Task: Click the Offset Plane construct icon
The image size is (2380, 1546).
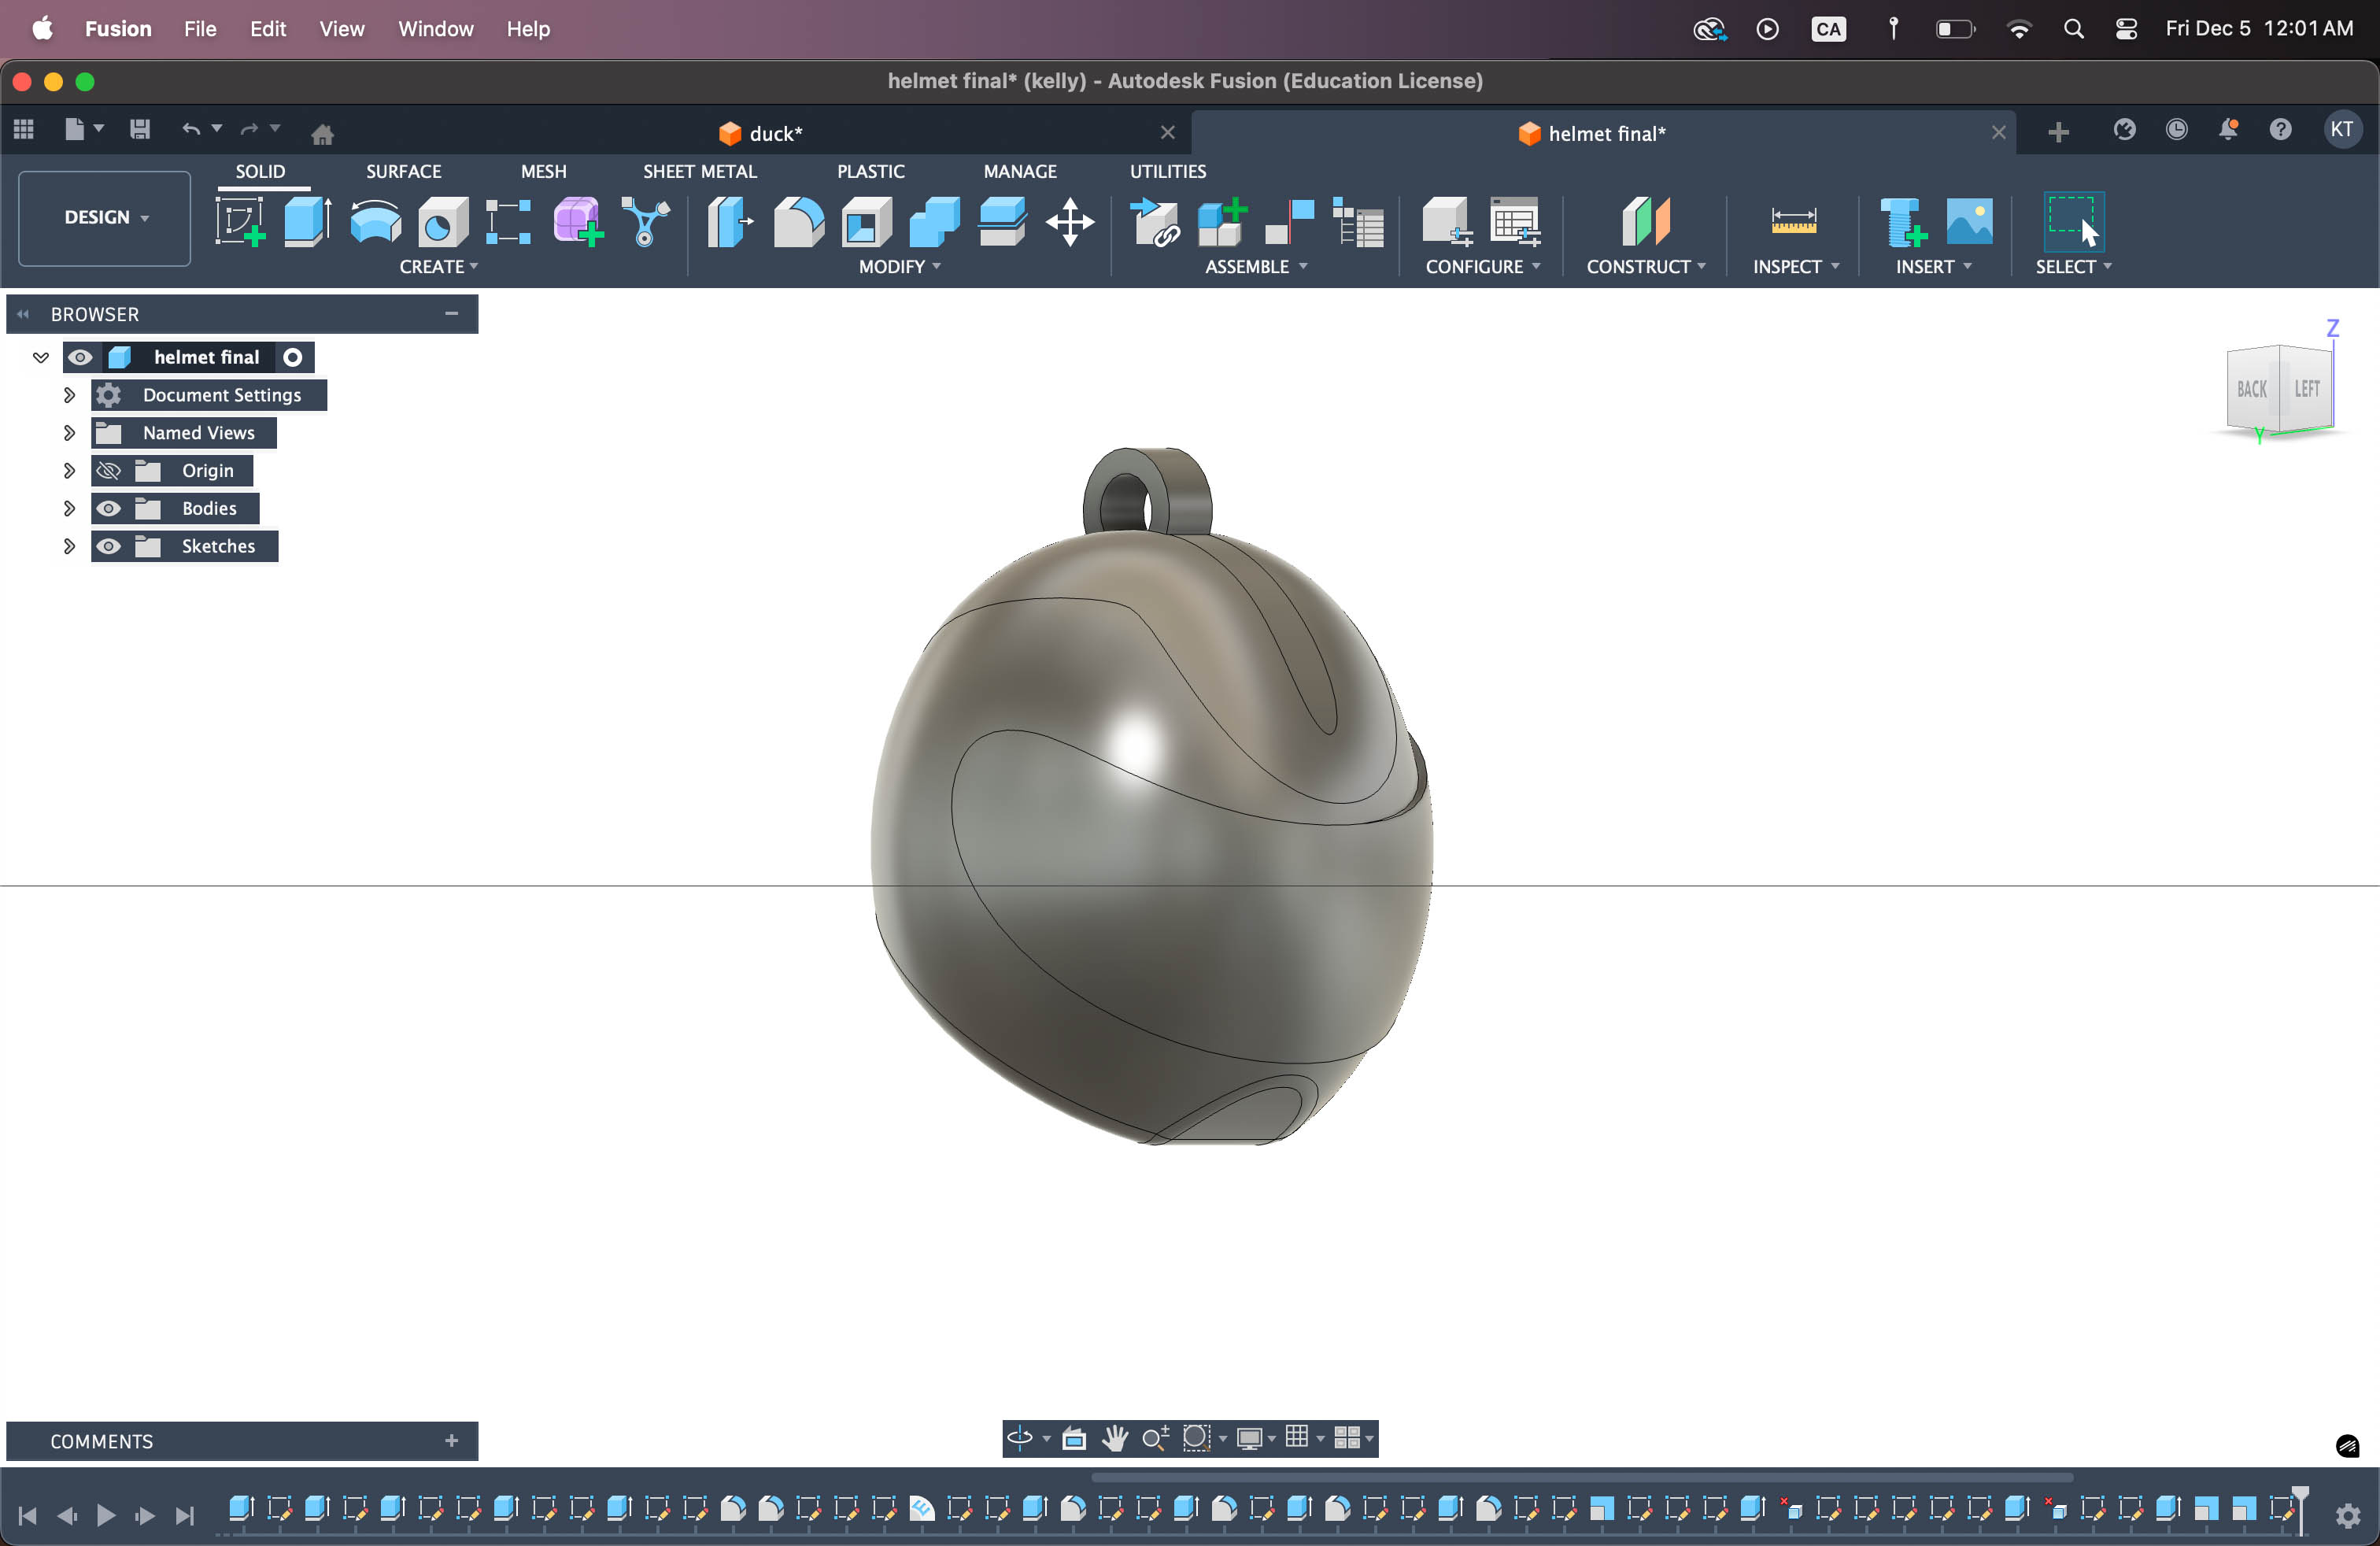Action: tap(1646, 221)
